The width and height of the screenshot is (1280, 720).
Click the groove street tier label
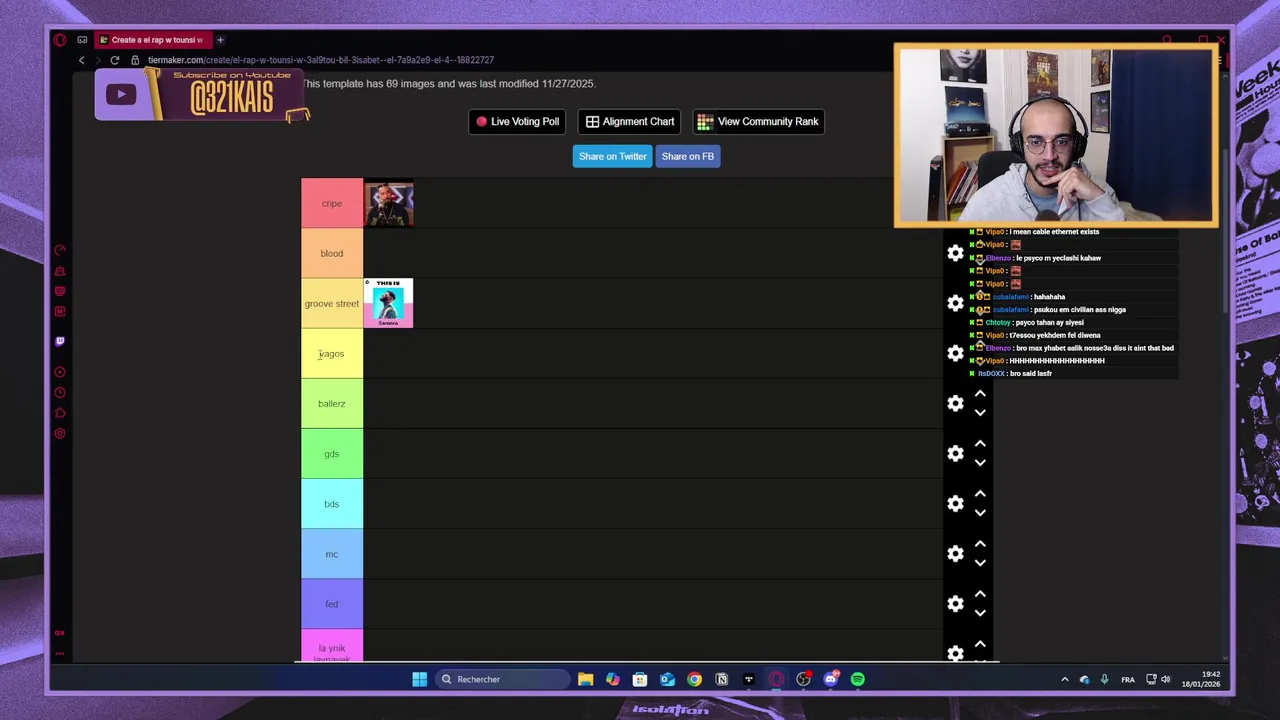coord(332,303)
